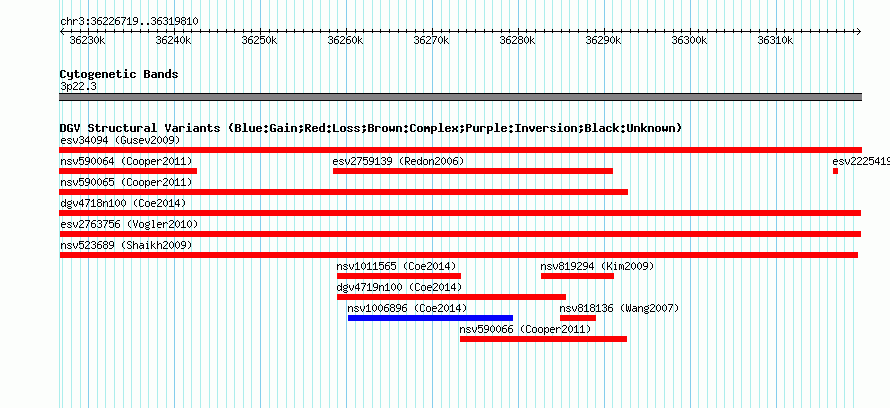Select the nsv818136 short red bar
This screenshot has height=408, width=890.
point(578,318)
